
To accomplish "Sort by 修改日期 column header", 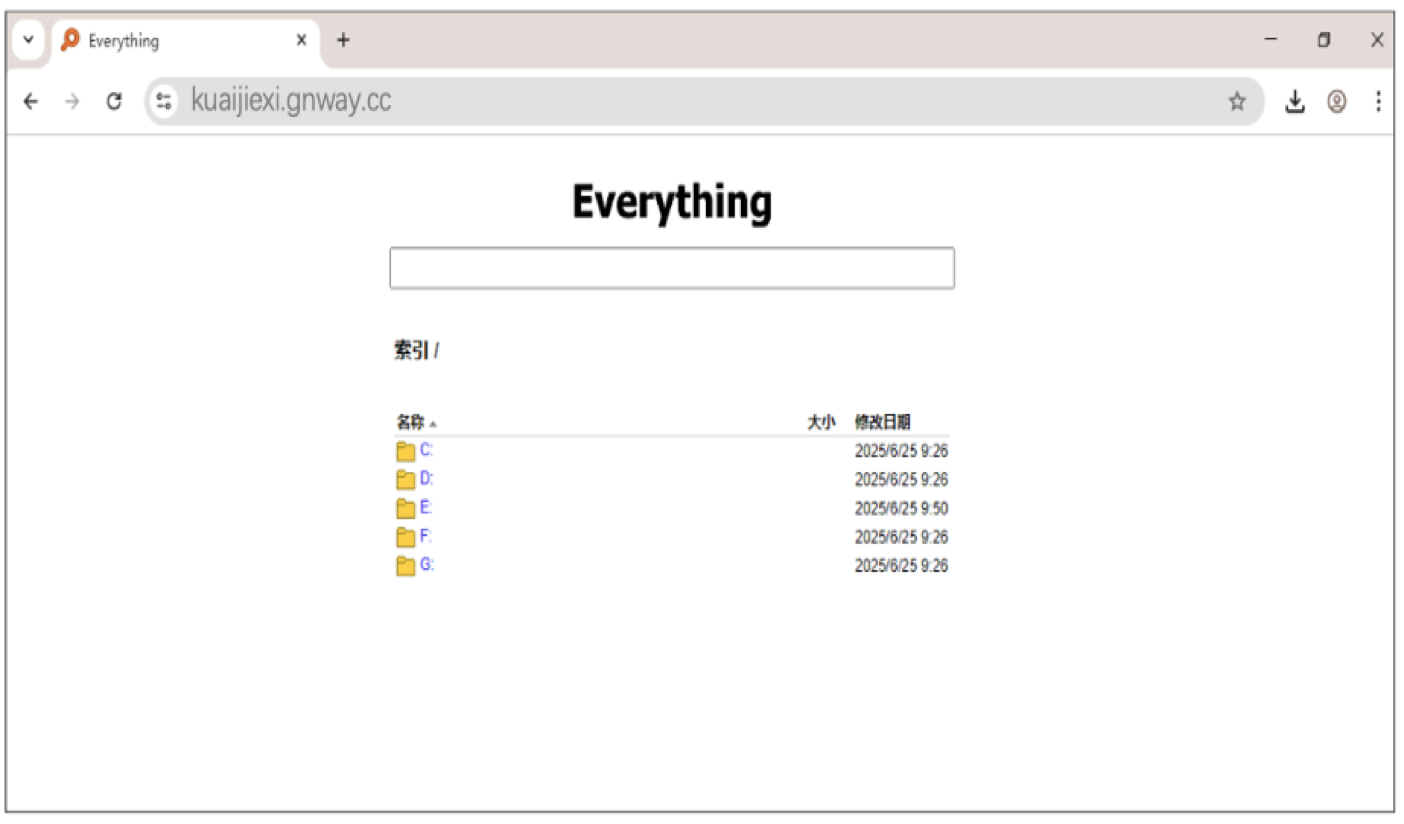I will tap(882, 422).
